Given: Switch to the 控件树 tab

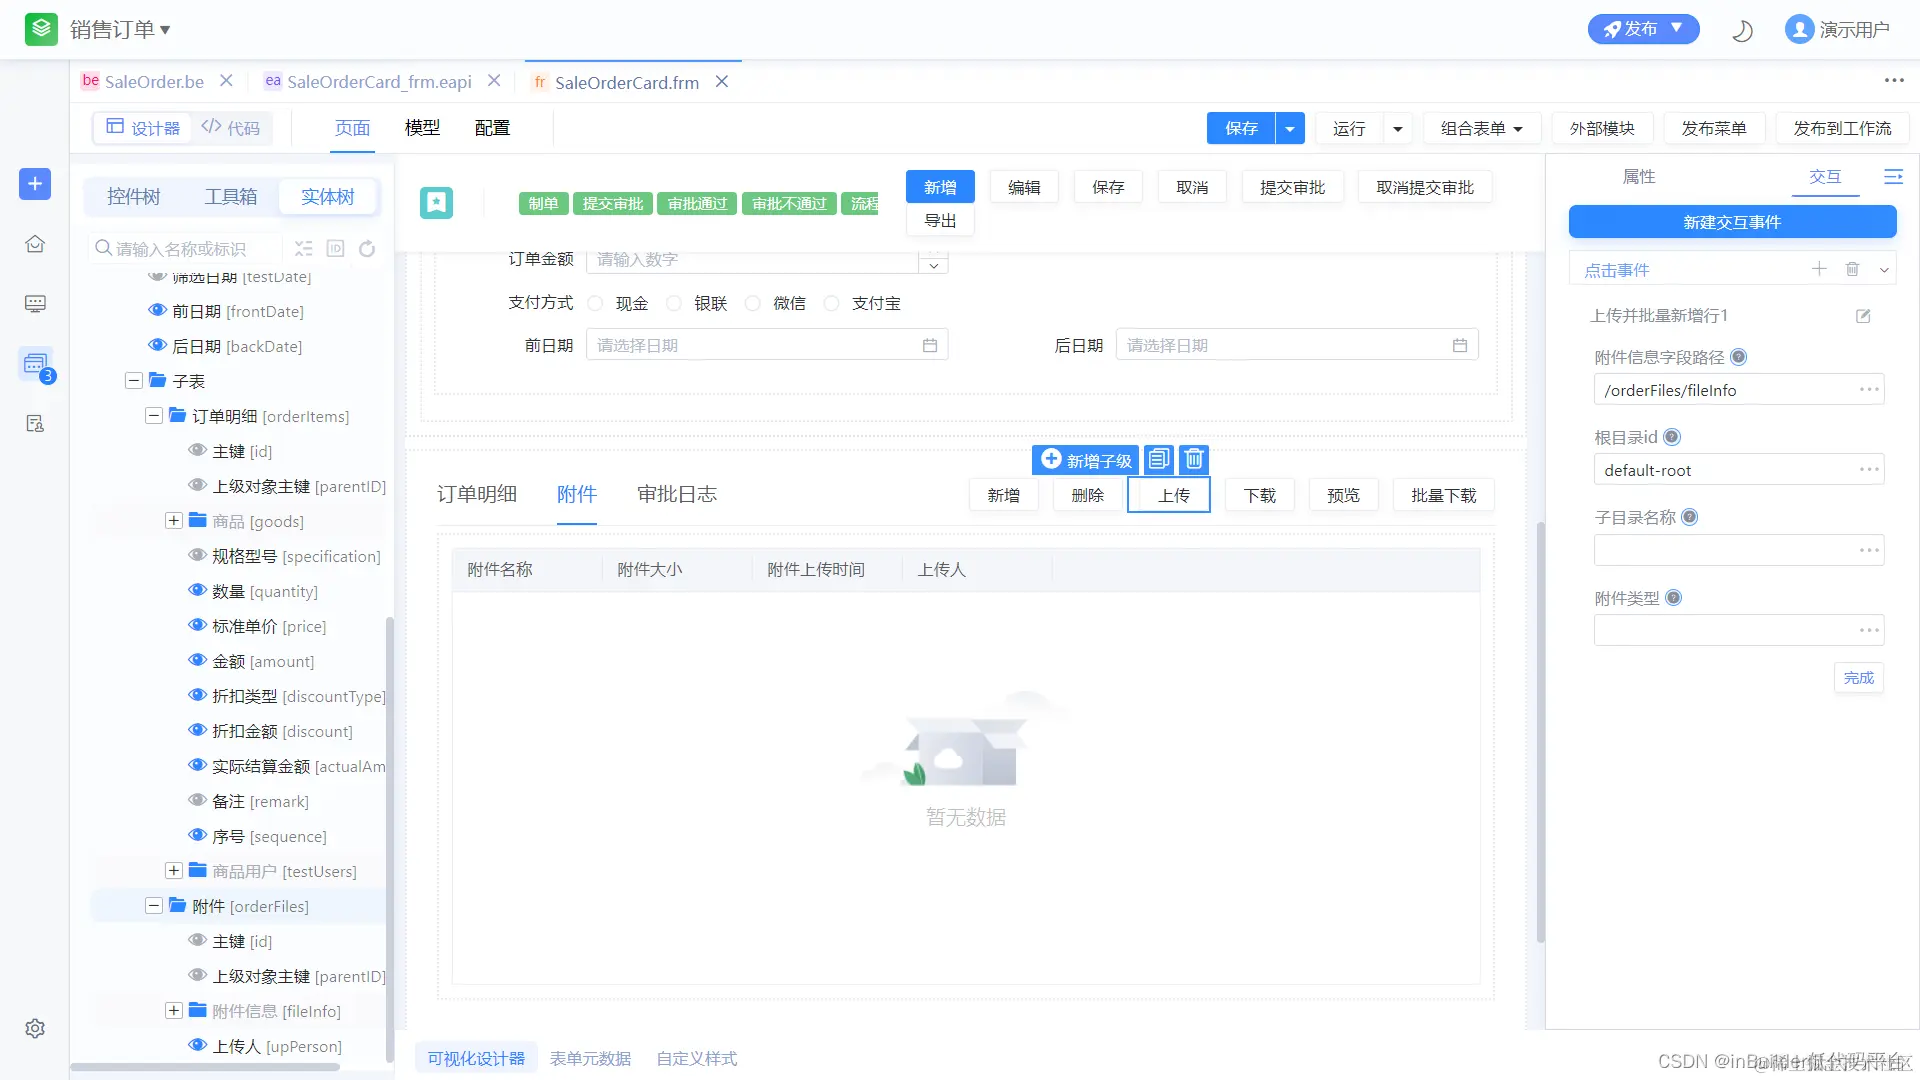Looking at the screenshot, I should pos(133,197).
